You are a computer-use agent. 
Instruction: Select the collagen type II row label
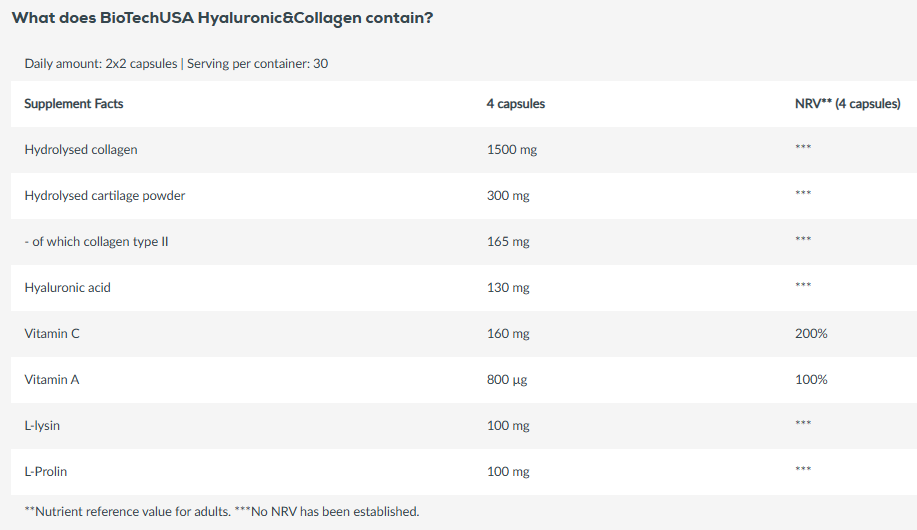click(96, 242)
